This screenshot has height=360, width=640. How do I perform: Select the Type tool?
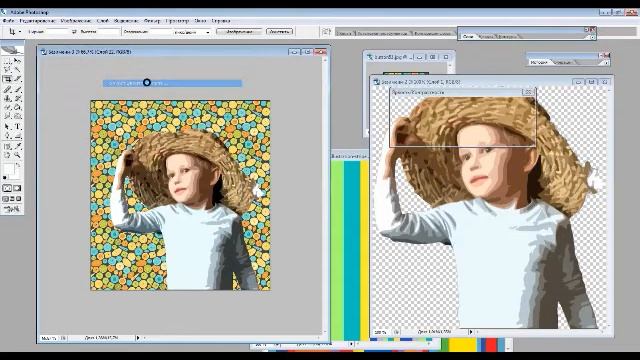pyautogui.click(x=17, y=127)
